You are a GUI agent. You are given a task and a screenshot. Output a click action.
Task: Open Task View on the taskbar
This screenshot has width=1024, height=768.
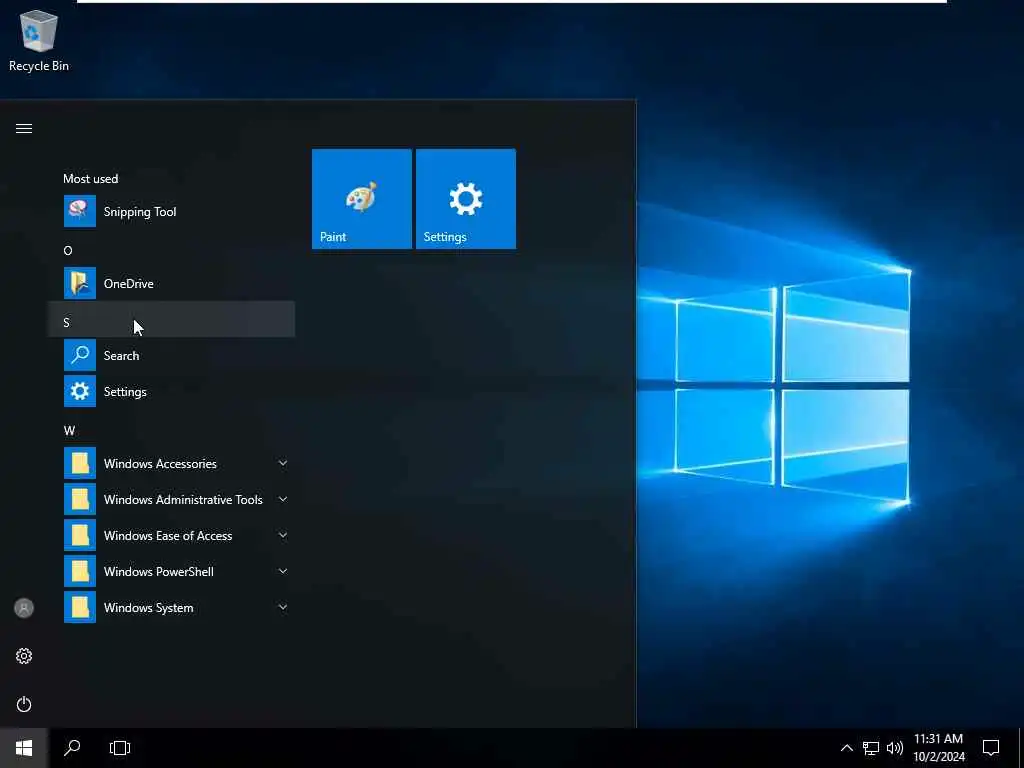coord(120,748)
